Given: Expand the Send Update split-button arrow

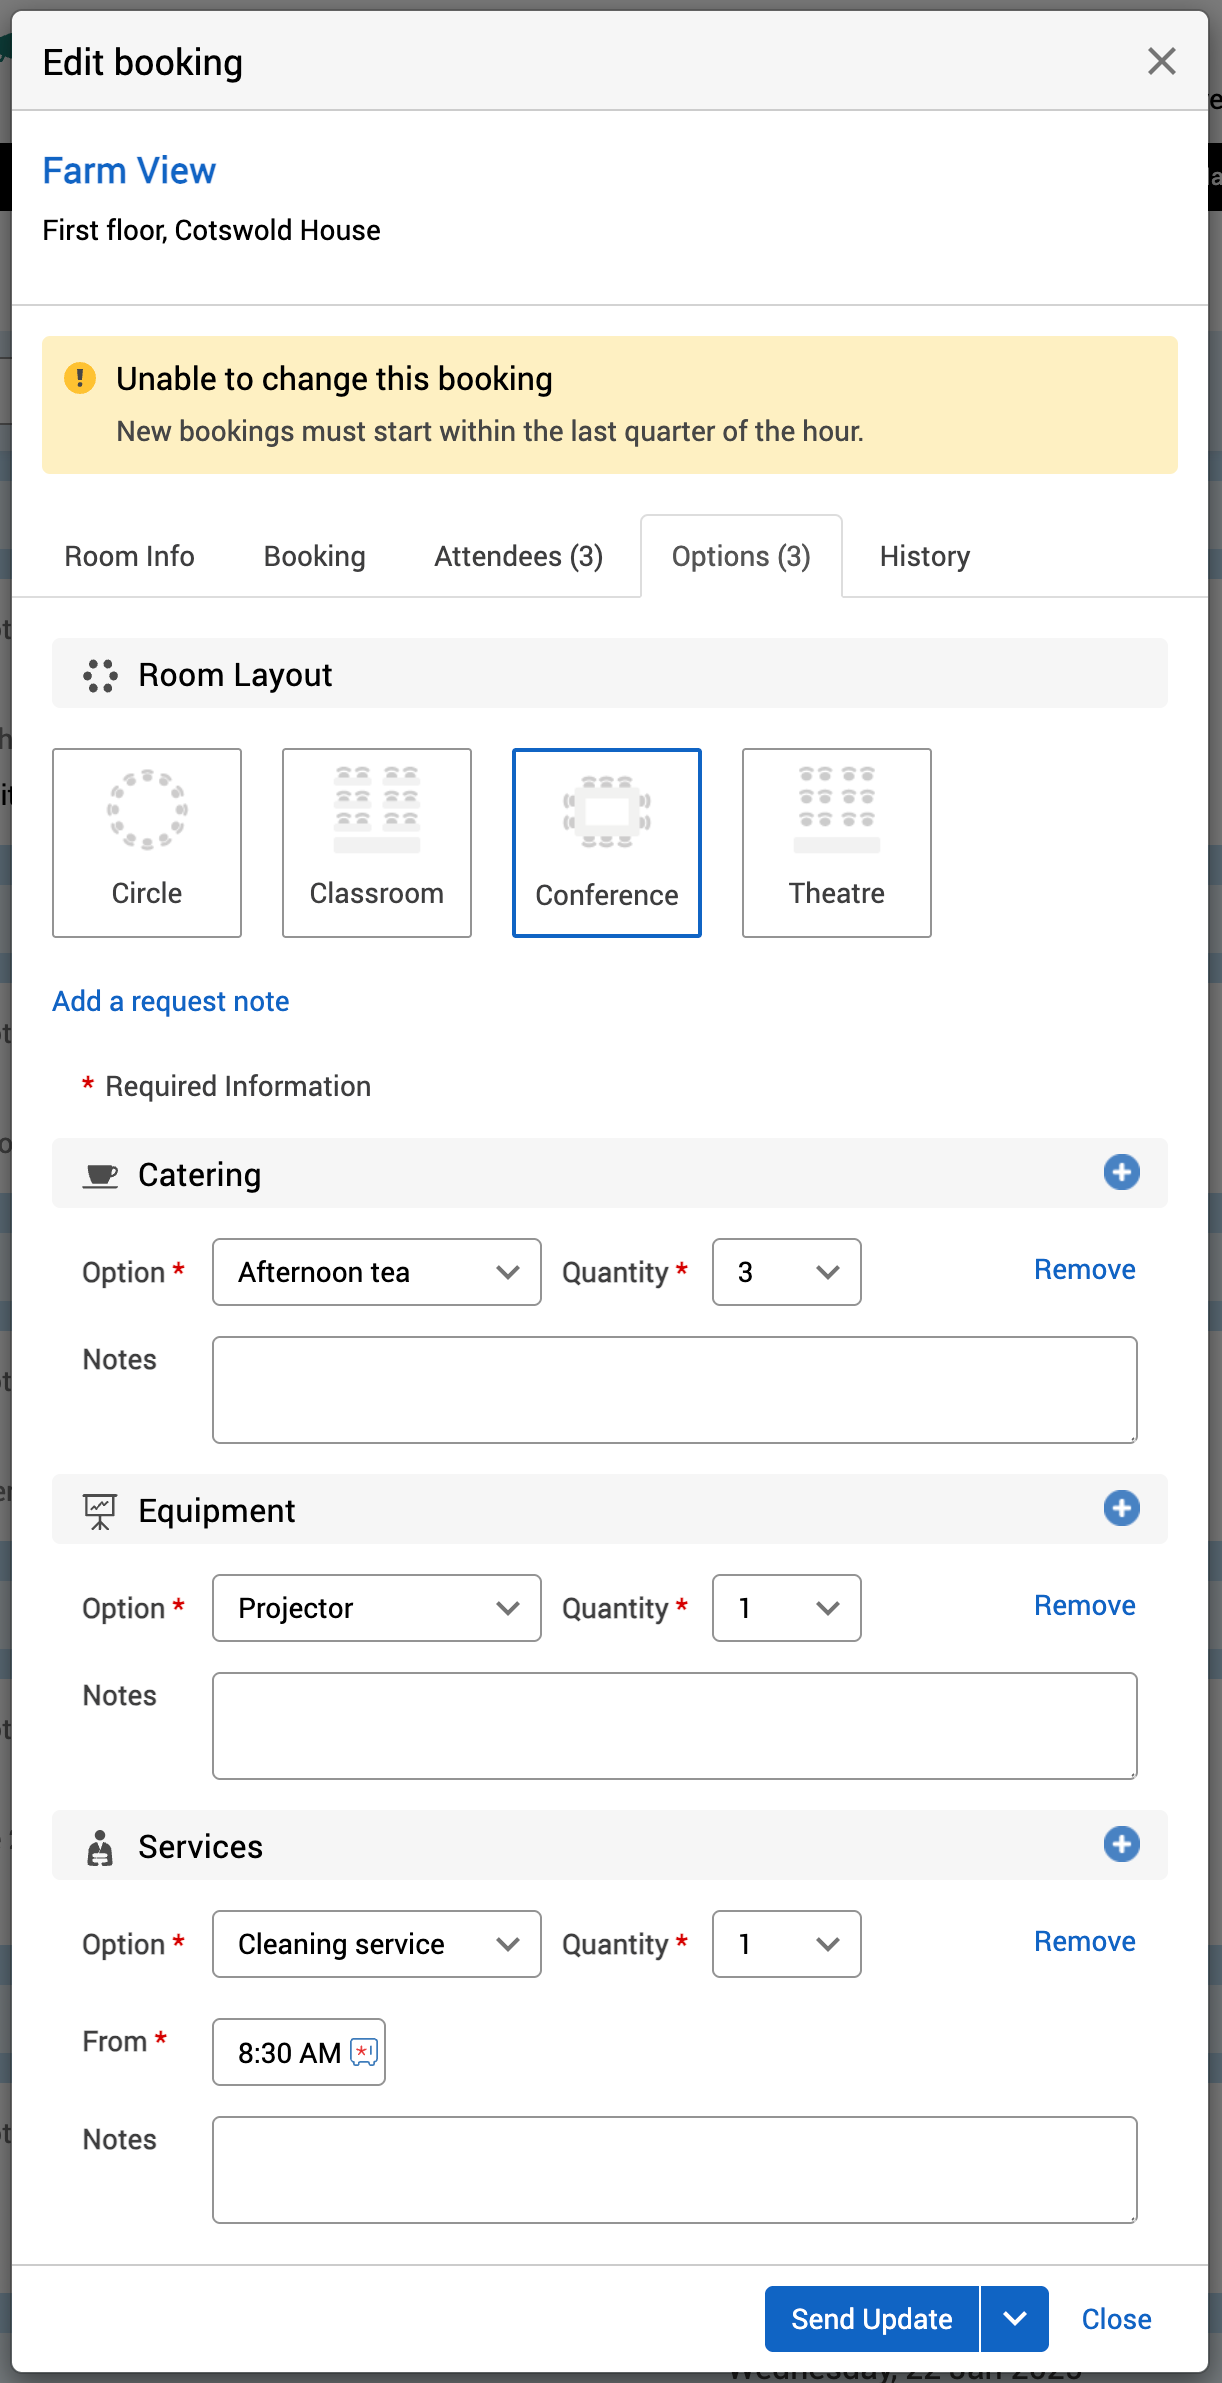Looking at the screenshot, I should 1015,2318.
